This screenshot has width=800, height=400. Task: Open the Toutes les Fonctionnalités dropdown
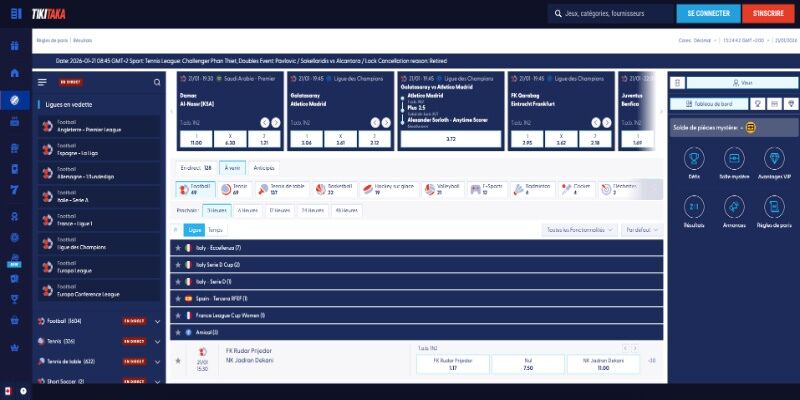579,229
